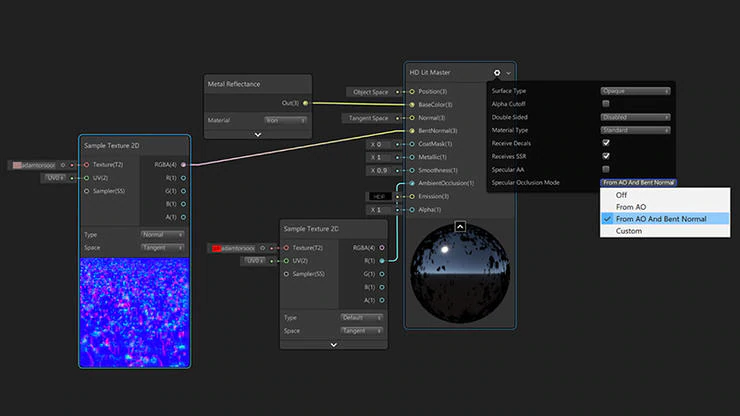Click R(1) output port on lower Sample Texture
The image size is (740, 416).
point(382,261)
